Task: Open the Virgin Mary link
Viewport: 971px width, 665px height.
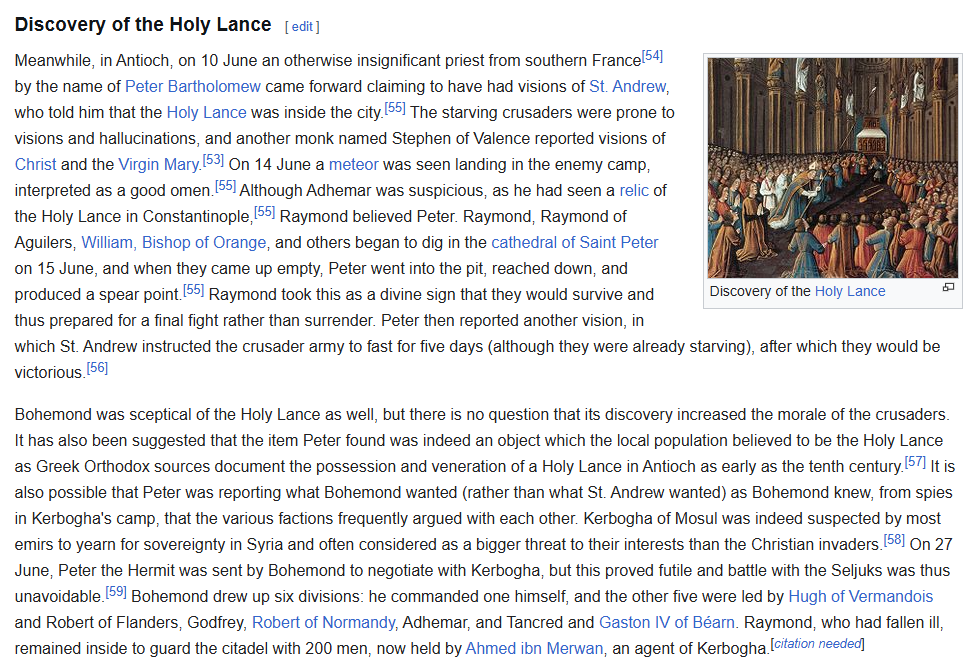Action: coord(159,165)
